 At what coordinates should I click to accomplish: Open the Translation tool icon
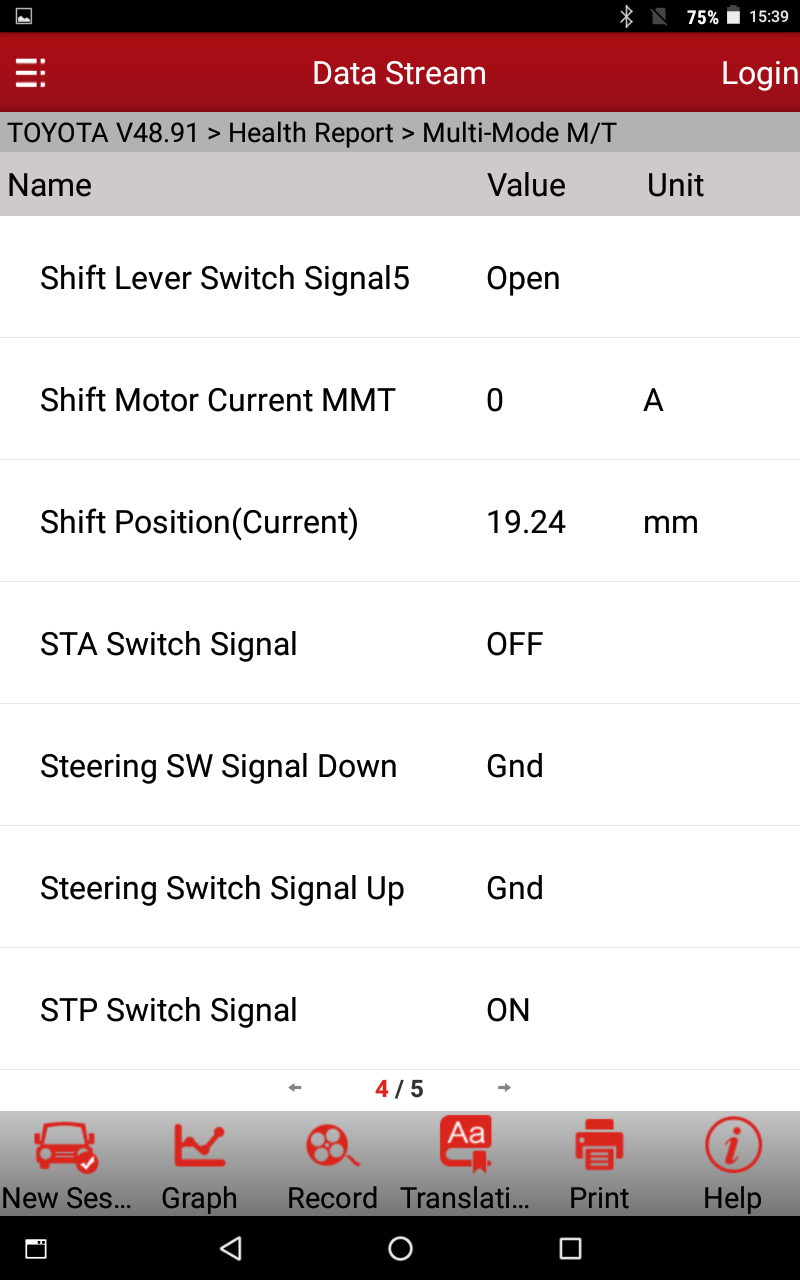[465, 1144]
